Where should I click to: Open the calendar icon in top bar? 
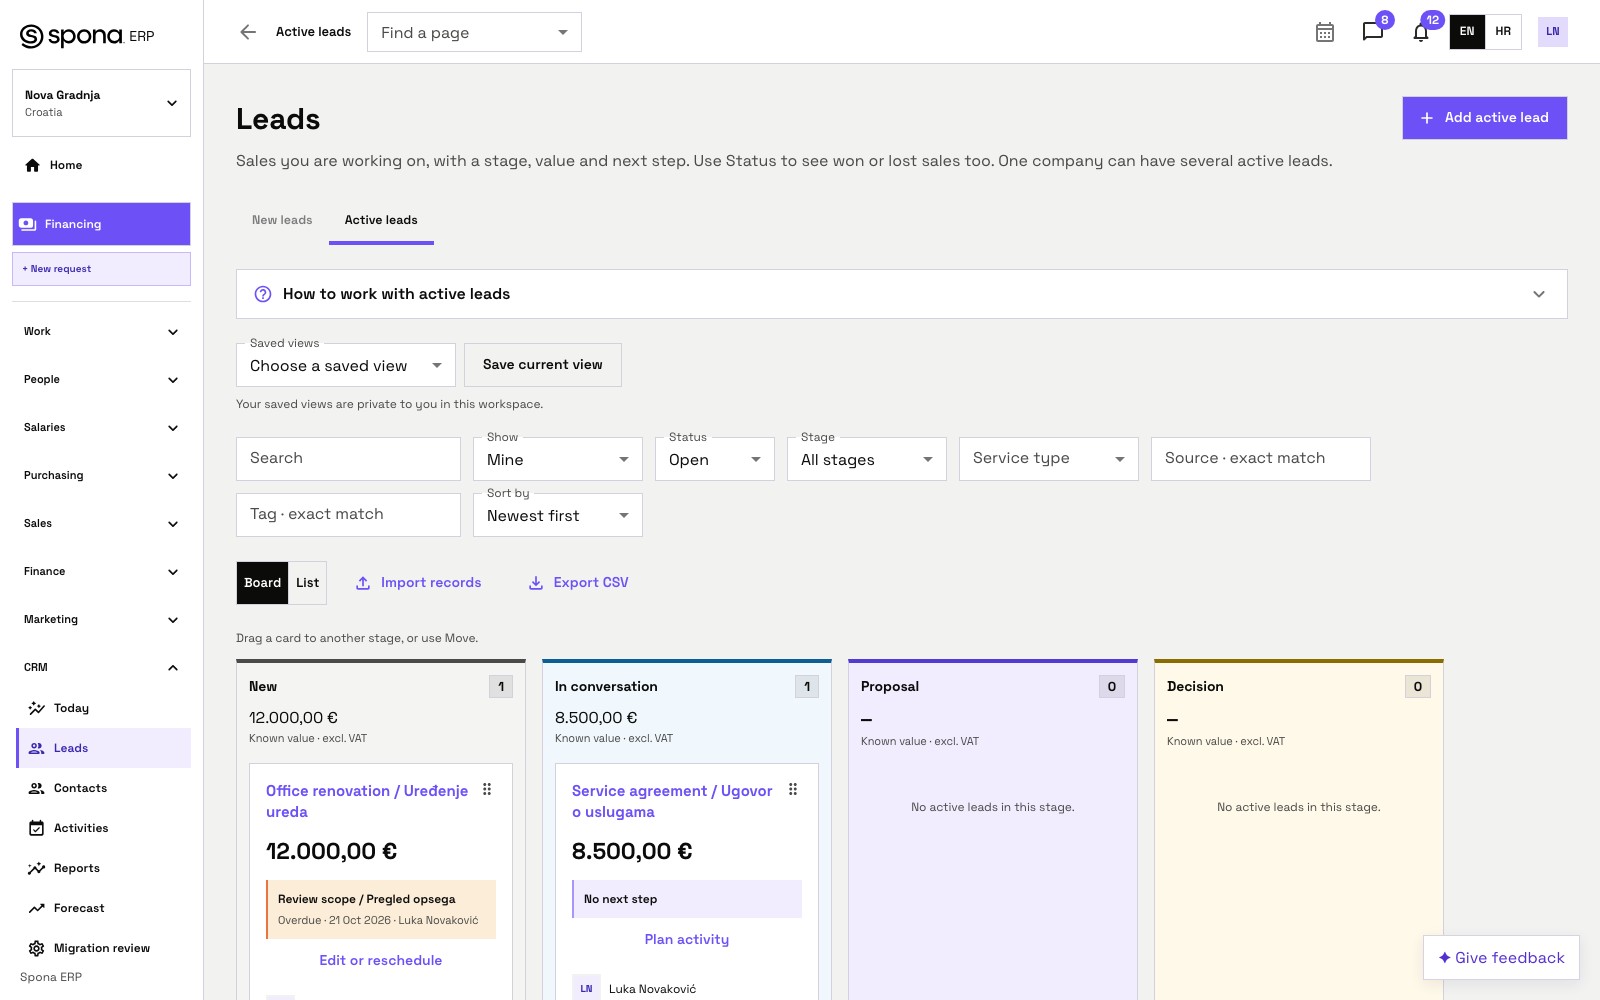click(x=1325, y=32)
